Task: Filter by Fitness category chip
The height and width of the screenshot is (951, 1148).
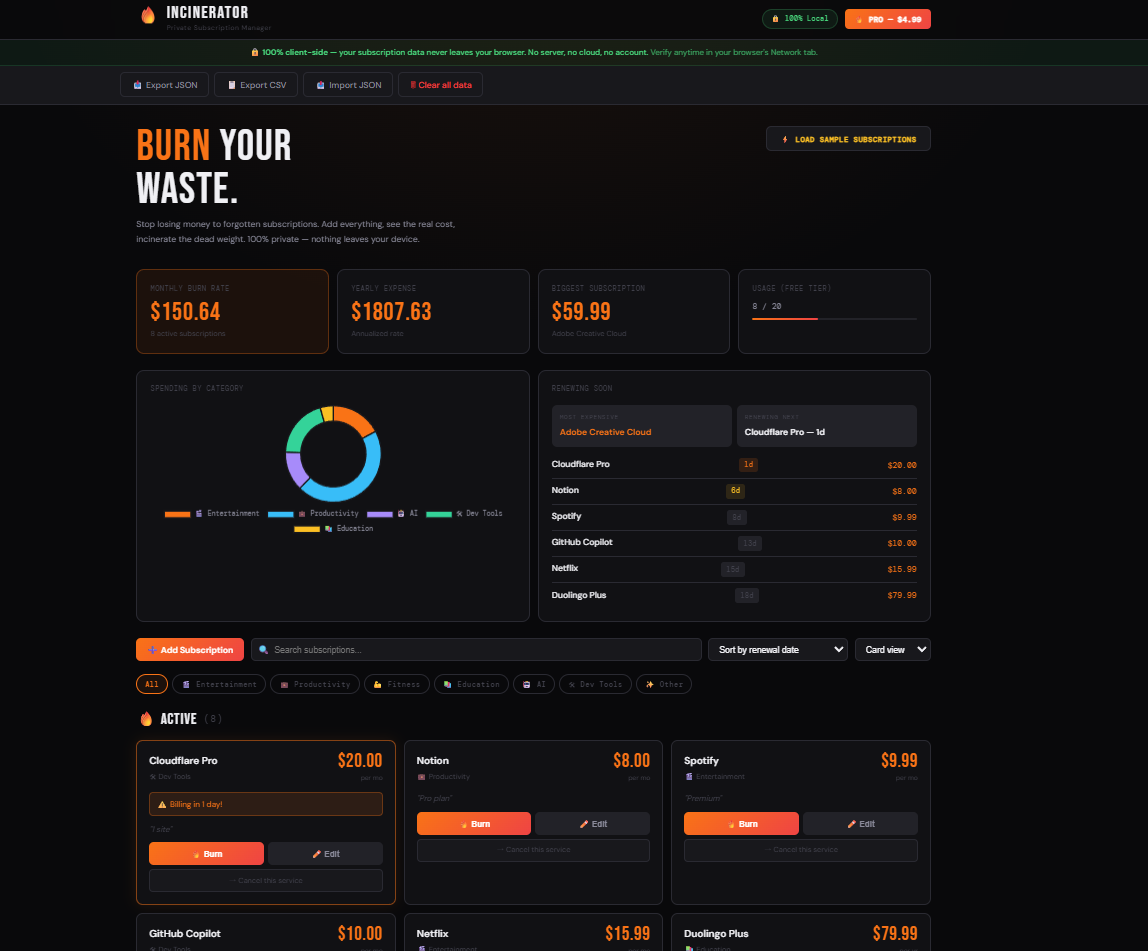Action: [397, 685]
